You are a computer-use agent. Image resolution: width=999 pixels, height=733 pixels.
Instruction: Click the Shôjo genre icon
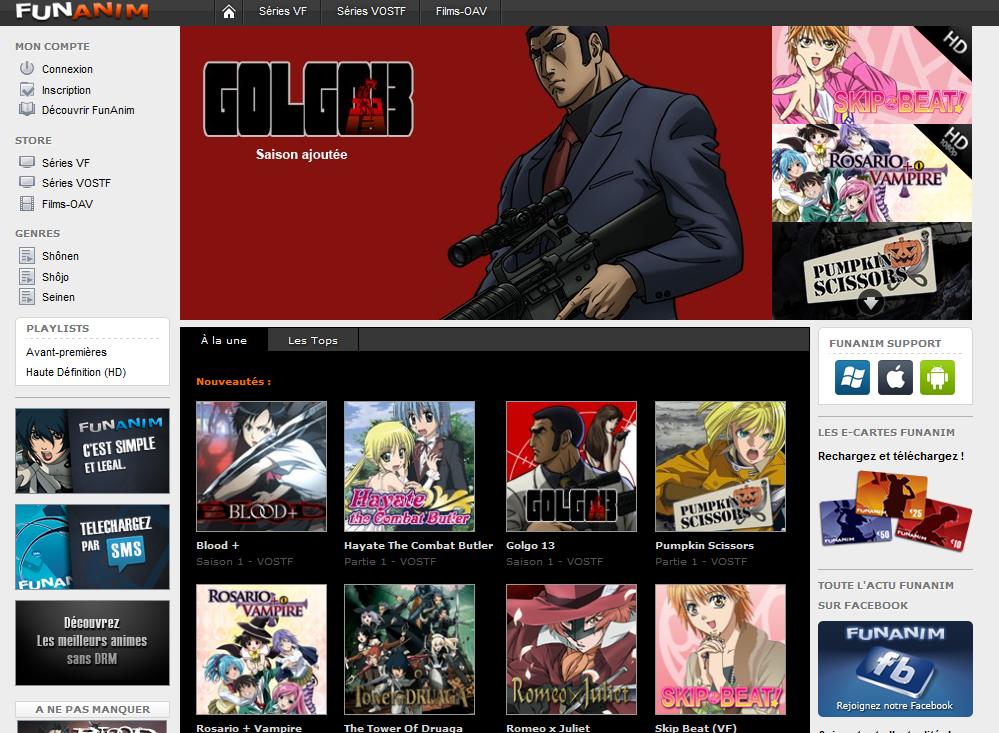pyautogui.click(x=27, y=276)
